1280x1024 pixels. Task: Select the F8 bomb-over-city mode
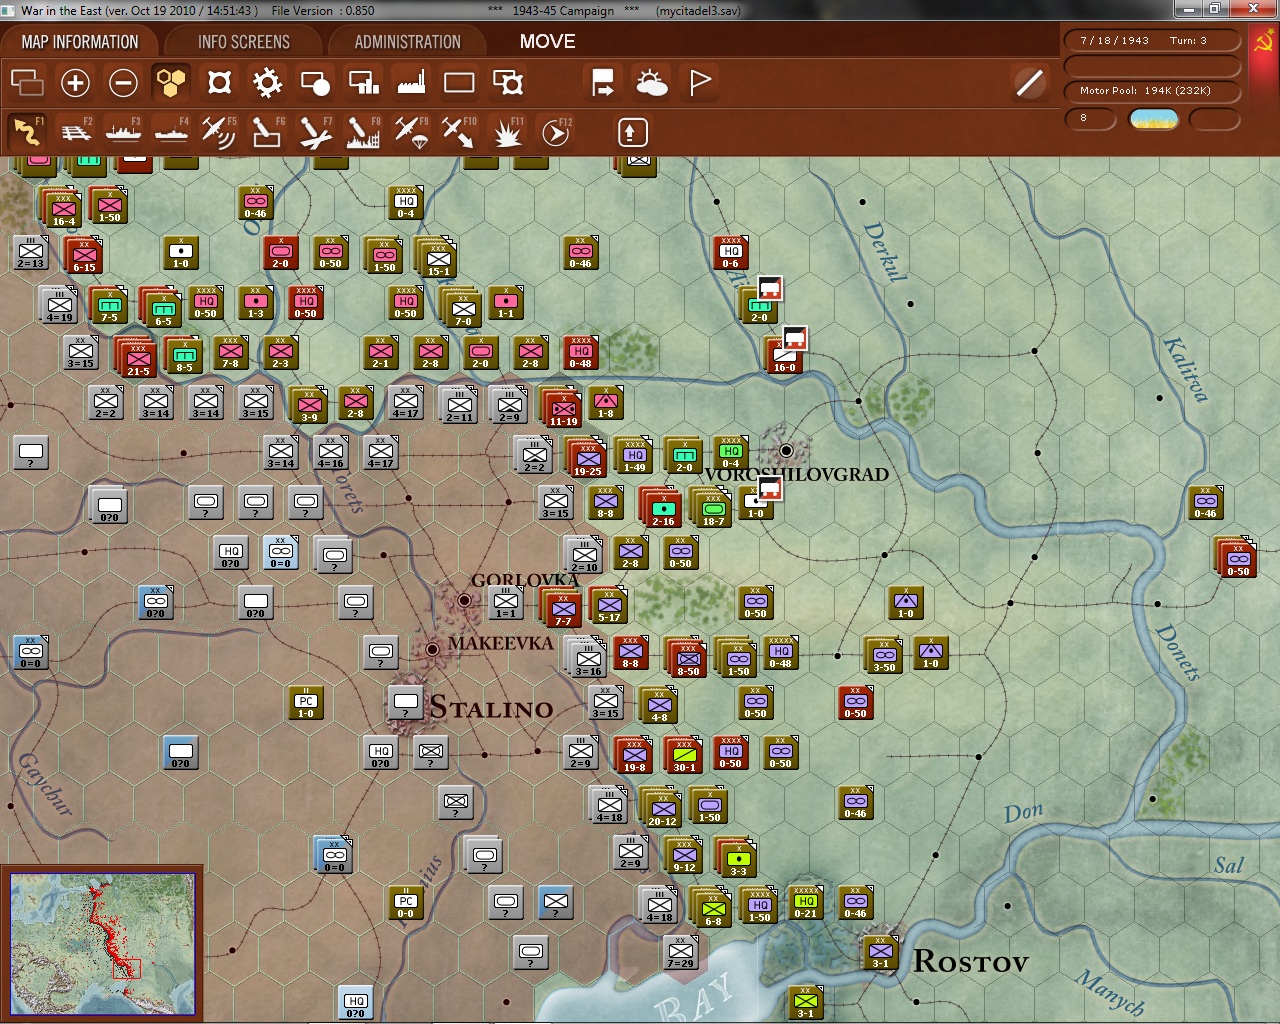coord(363,132)
